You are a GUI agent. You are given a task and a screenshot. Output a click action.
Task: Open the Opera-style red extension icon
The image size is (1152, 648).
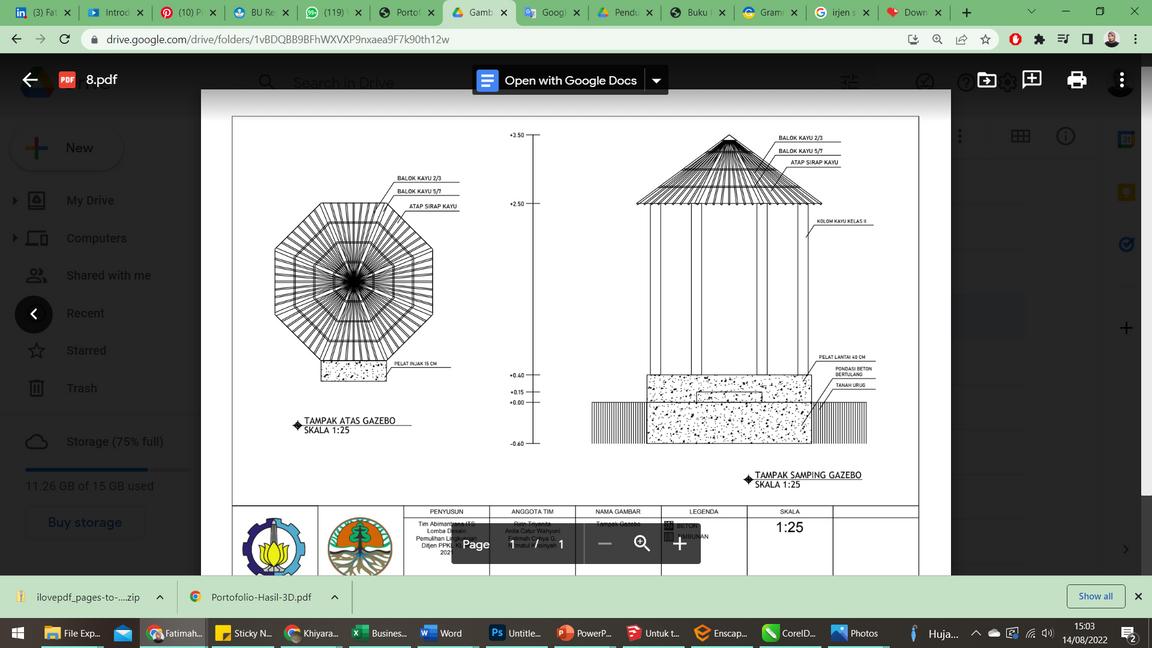(1015, 40)
